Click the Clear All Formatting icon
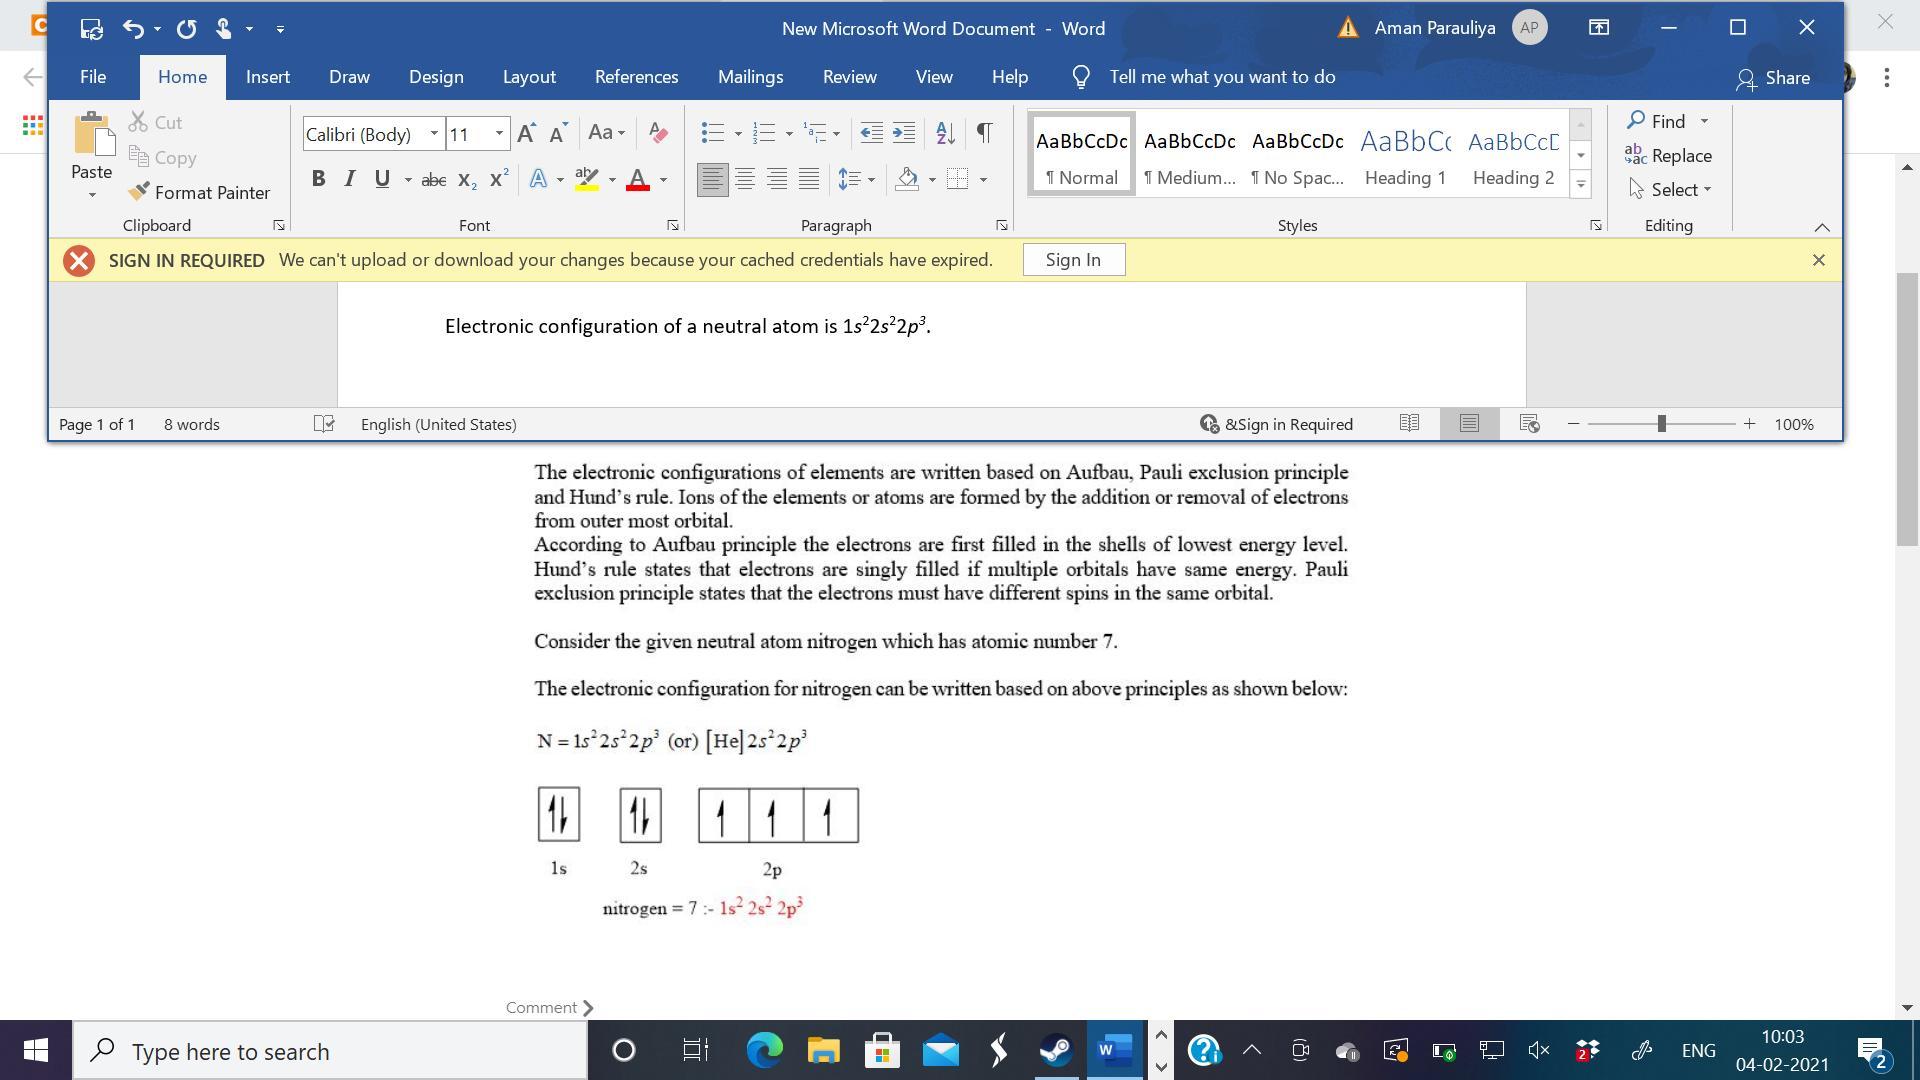1920x1080 pixels. click(658, 133)
